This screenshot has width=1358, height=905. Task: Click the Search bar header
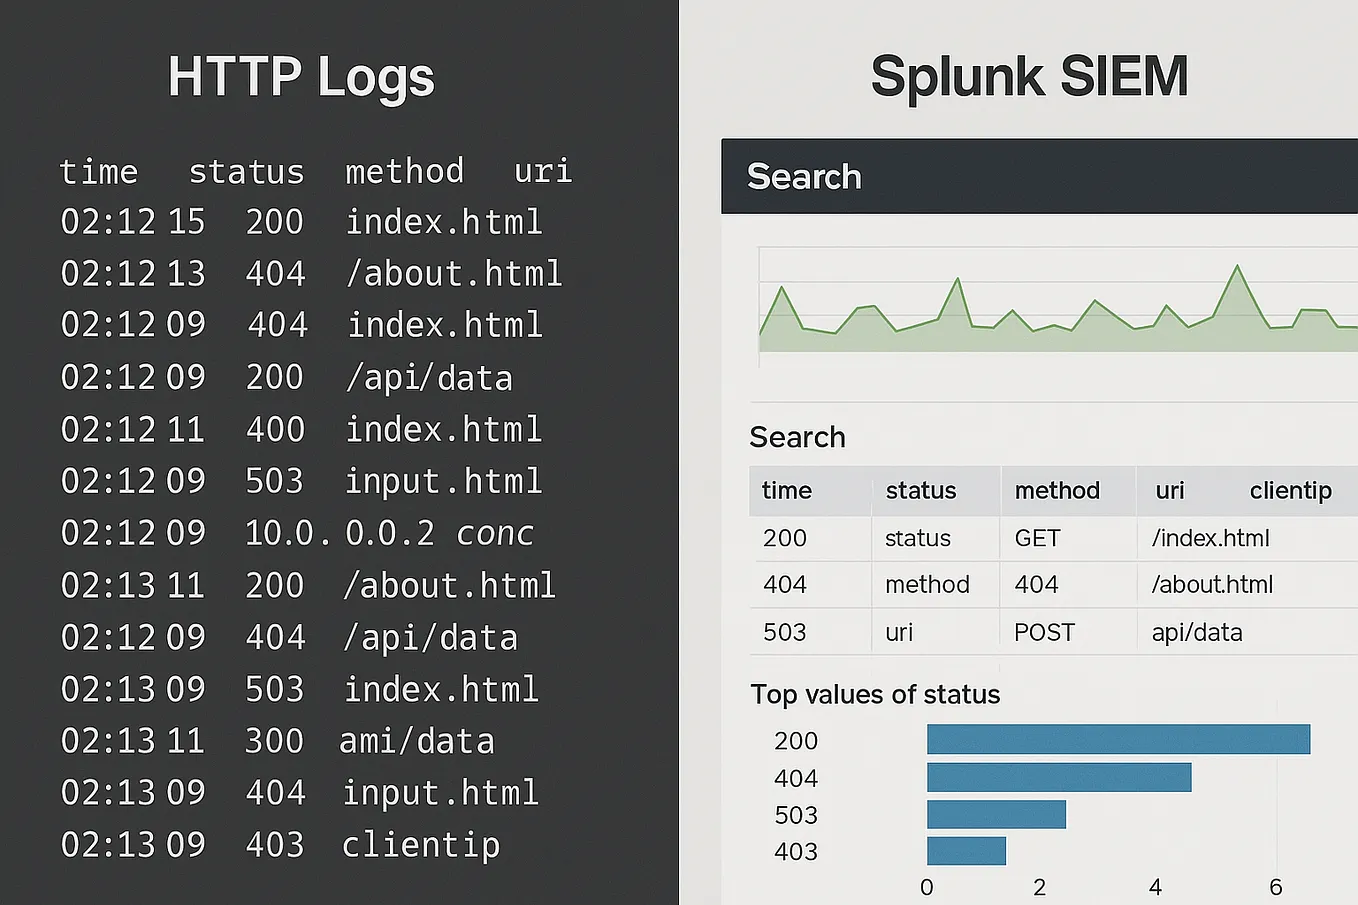(804, 177)
